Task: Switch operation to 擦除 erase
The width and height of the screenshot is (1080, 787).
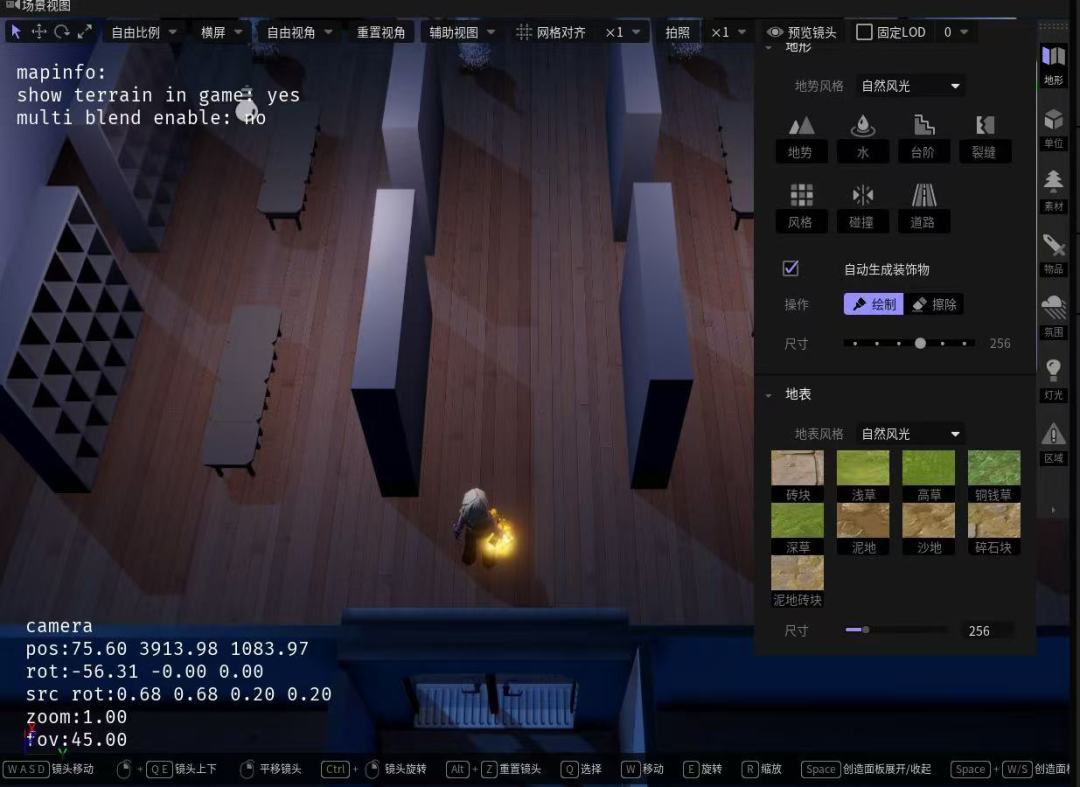Action: tap(934, 304)
